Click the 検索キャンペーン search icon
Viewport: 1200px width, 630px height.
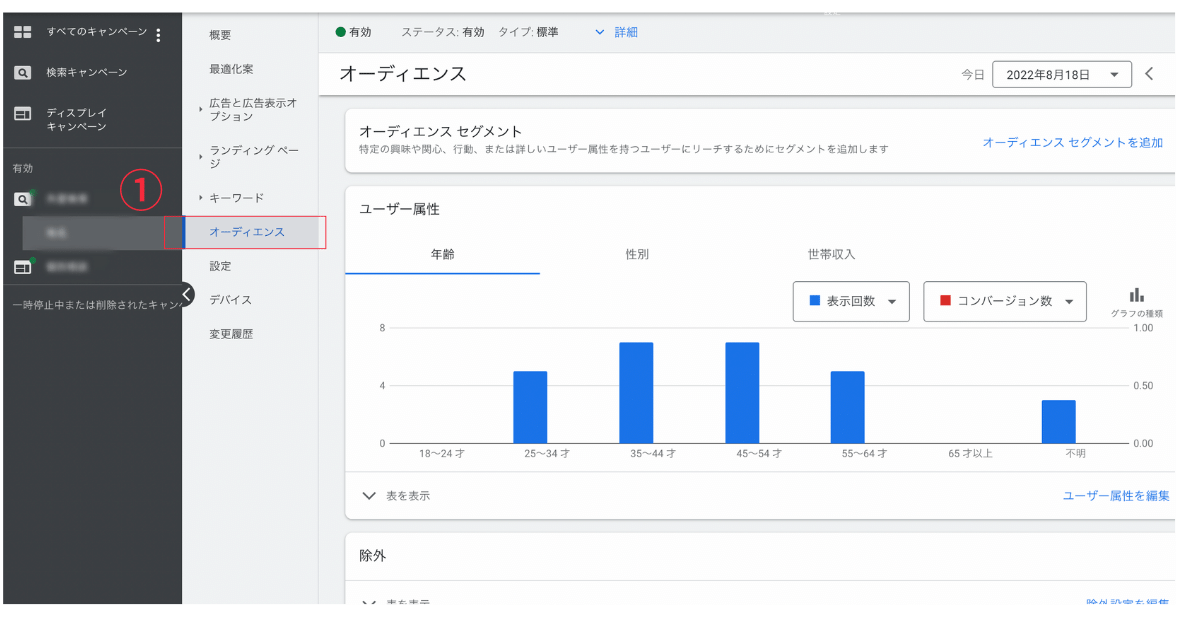pyautogui.click(x=22, y=73)
